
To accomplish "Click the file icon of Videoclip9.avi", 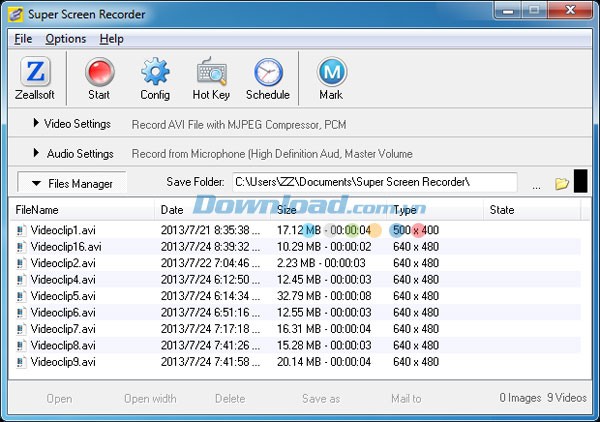I will point(21,362).
